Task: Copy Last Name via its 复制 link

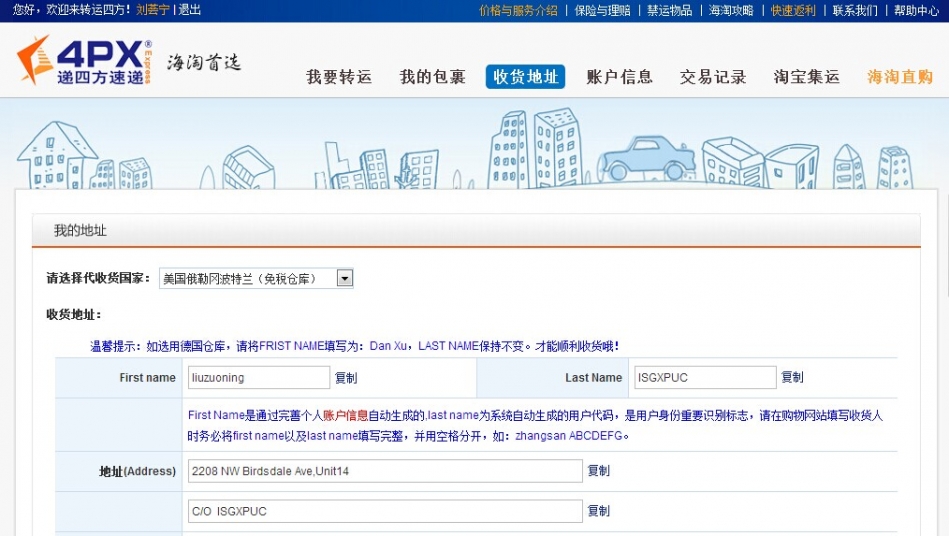Action: [792, 377]
